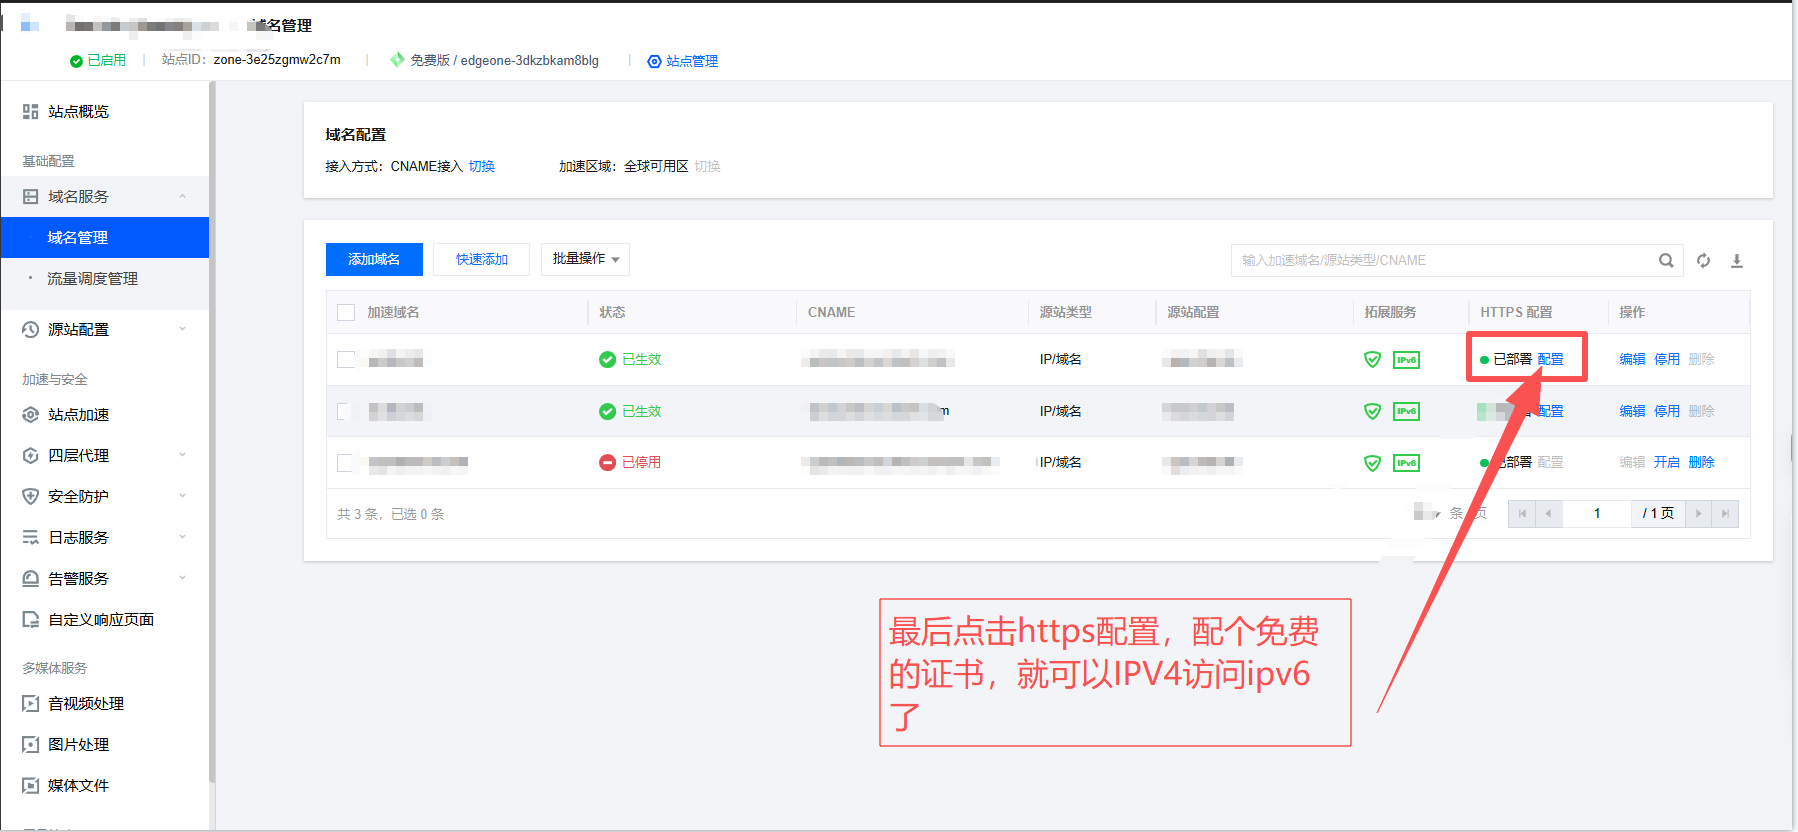
Task: Click the magnifier icon in the domain search box
Action: coord(1666,260)
